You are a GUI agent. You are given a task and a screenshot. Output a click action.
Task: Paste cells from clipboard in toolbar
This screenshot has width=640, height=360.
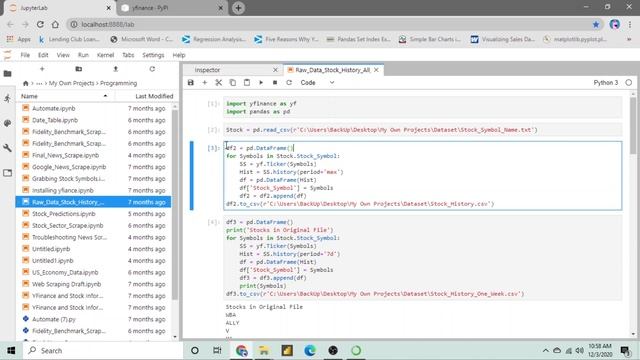(x=247, y=82)
